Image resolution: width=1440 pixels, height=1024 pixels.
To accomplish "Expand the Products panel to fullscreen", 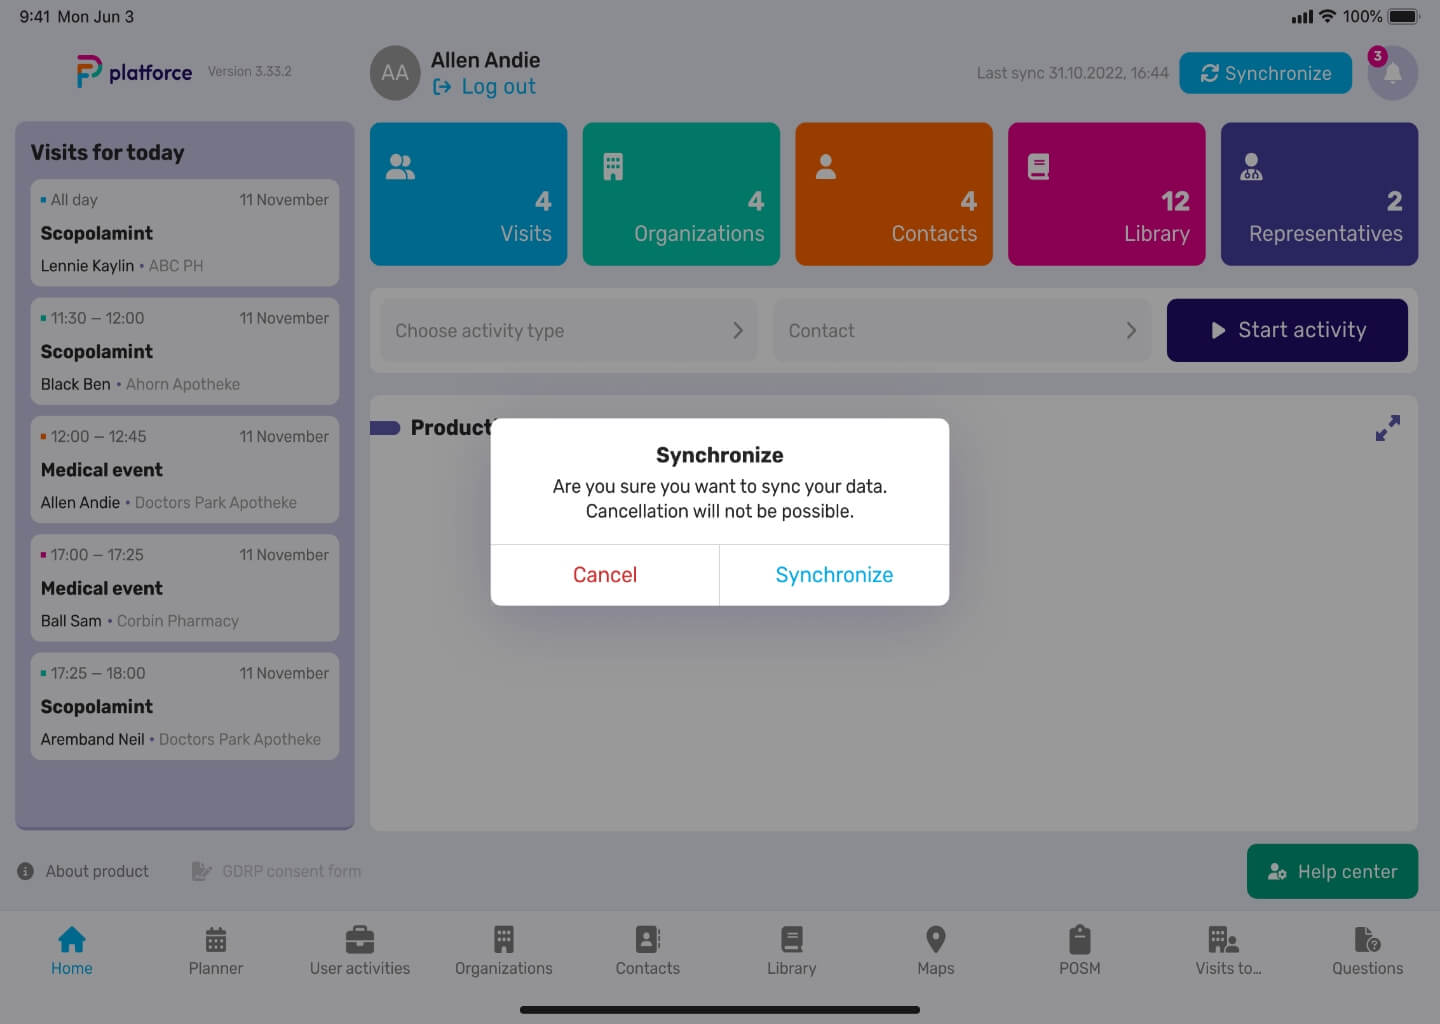I will [1388, 428].
